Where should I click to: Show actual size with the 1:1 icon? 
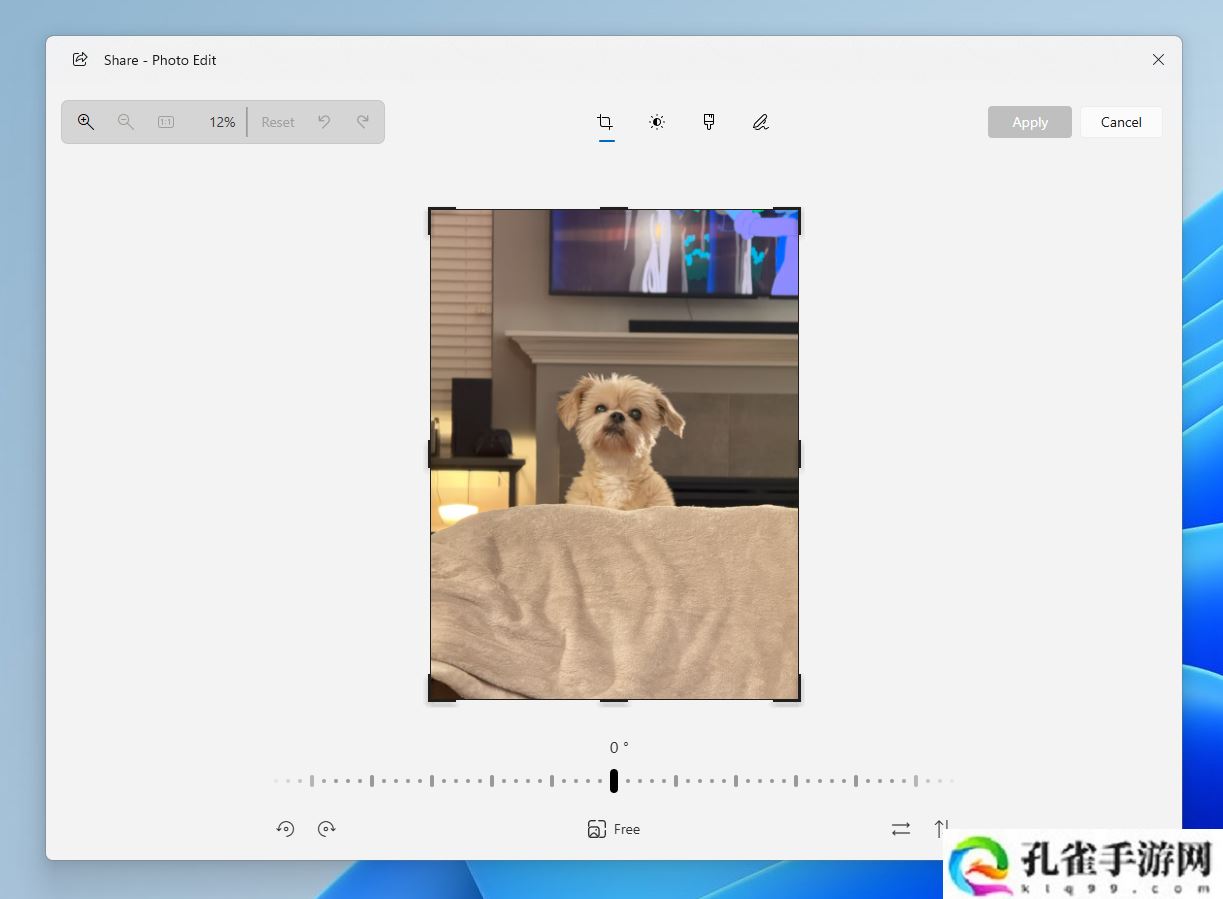166,122
